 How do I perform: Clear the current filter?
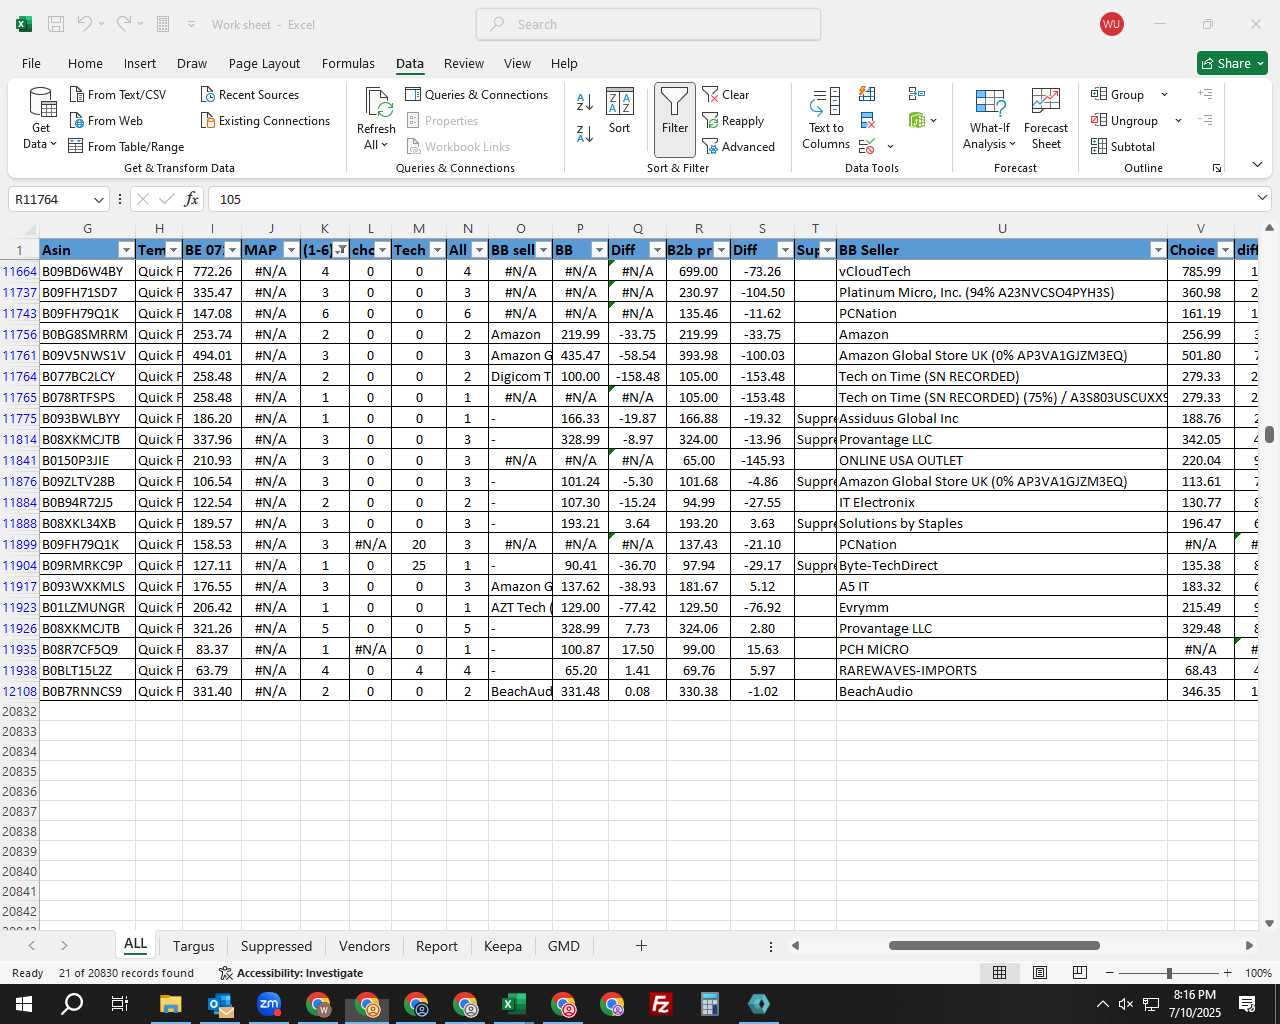726,94
